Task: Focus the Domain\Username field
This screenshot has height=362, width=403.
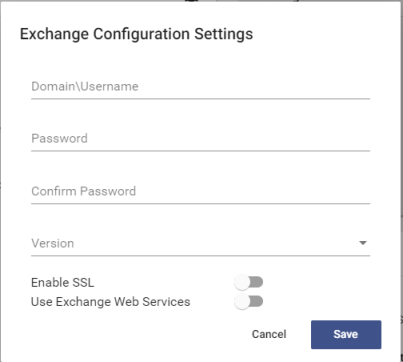Action: point(200,87)
